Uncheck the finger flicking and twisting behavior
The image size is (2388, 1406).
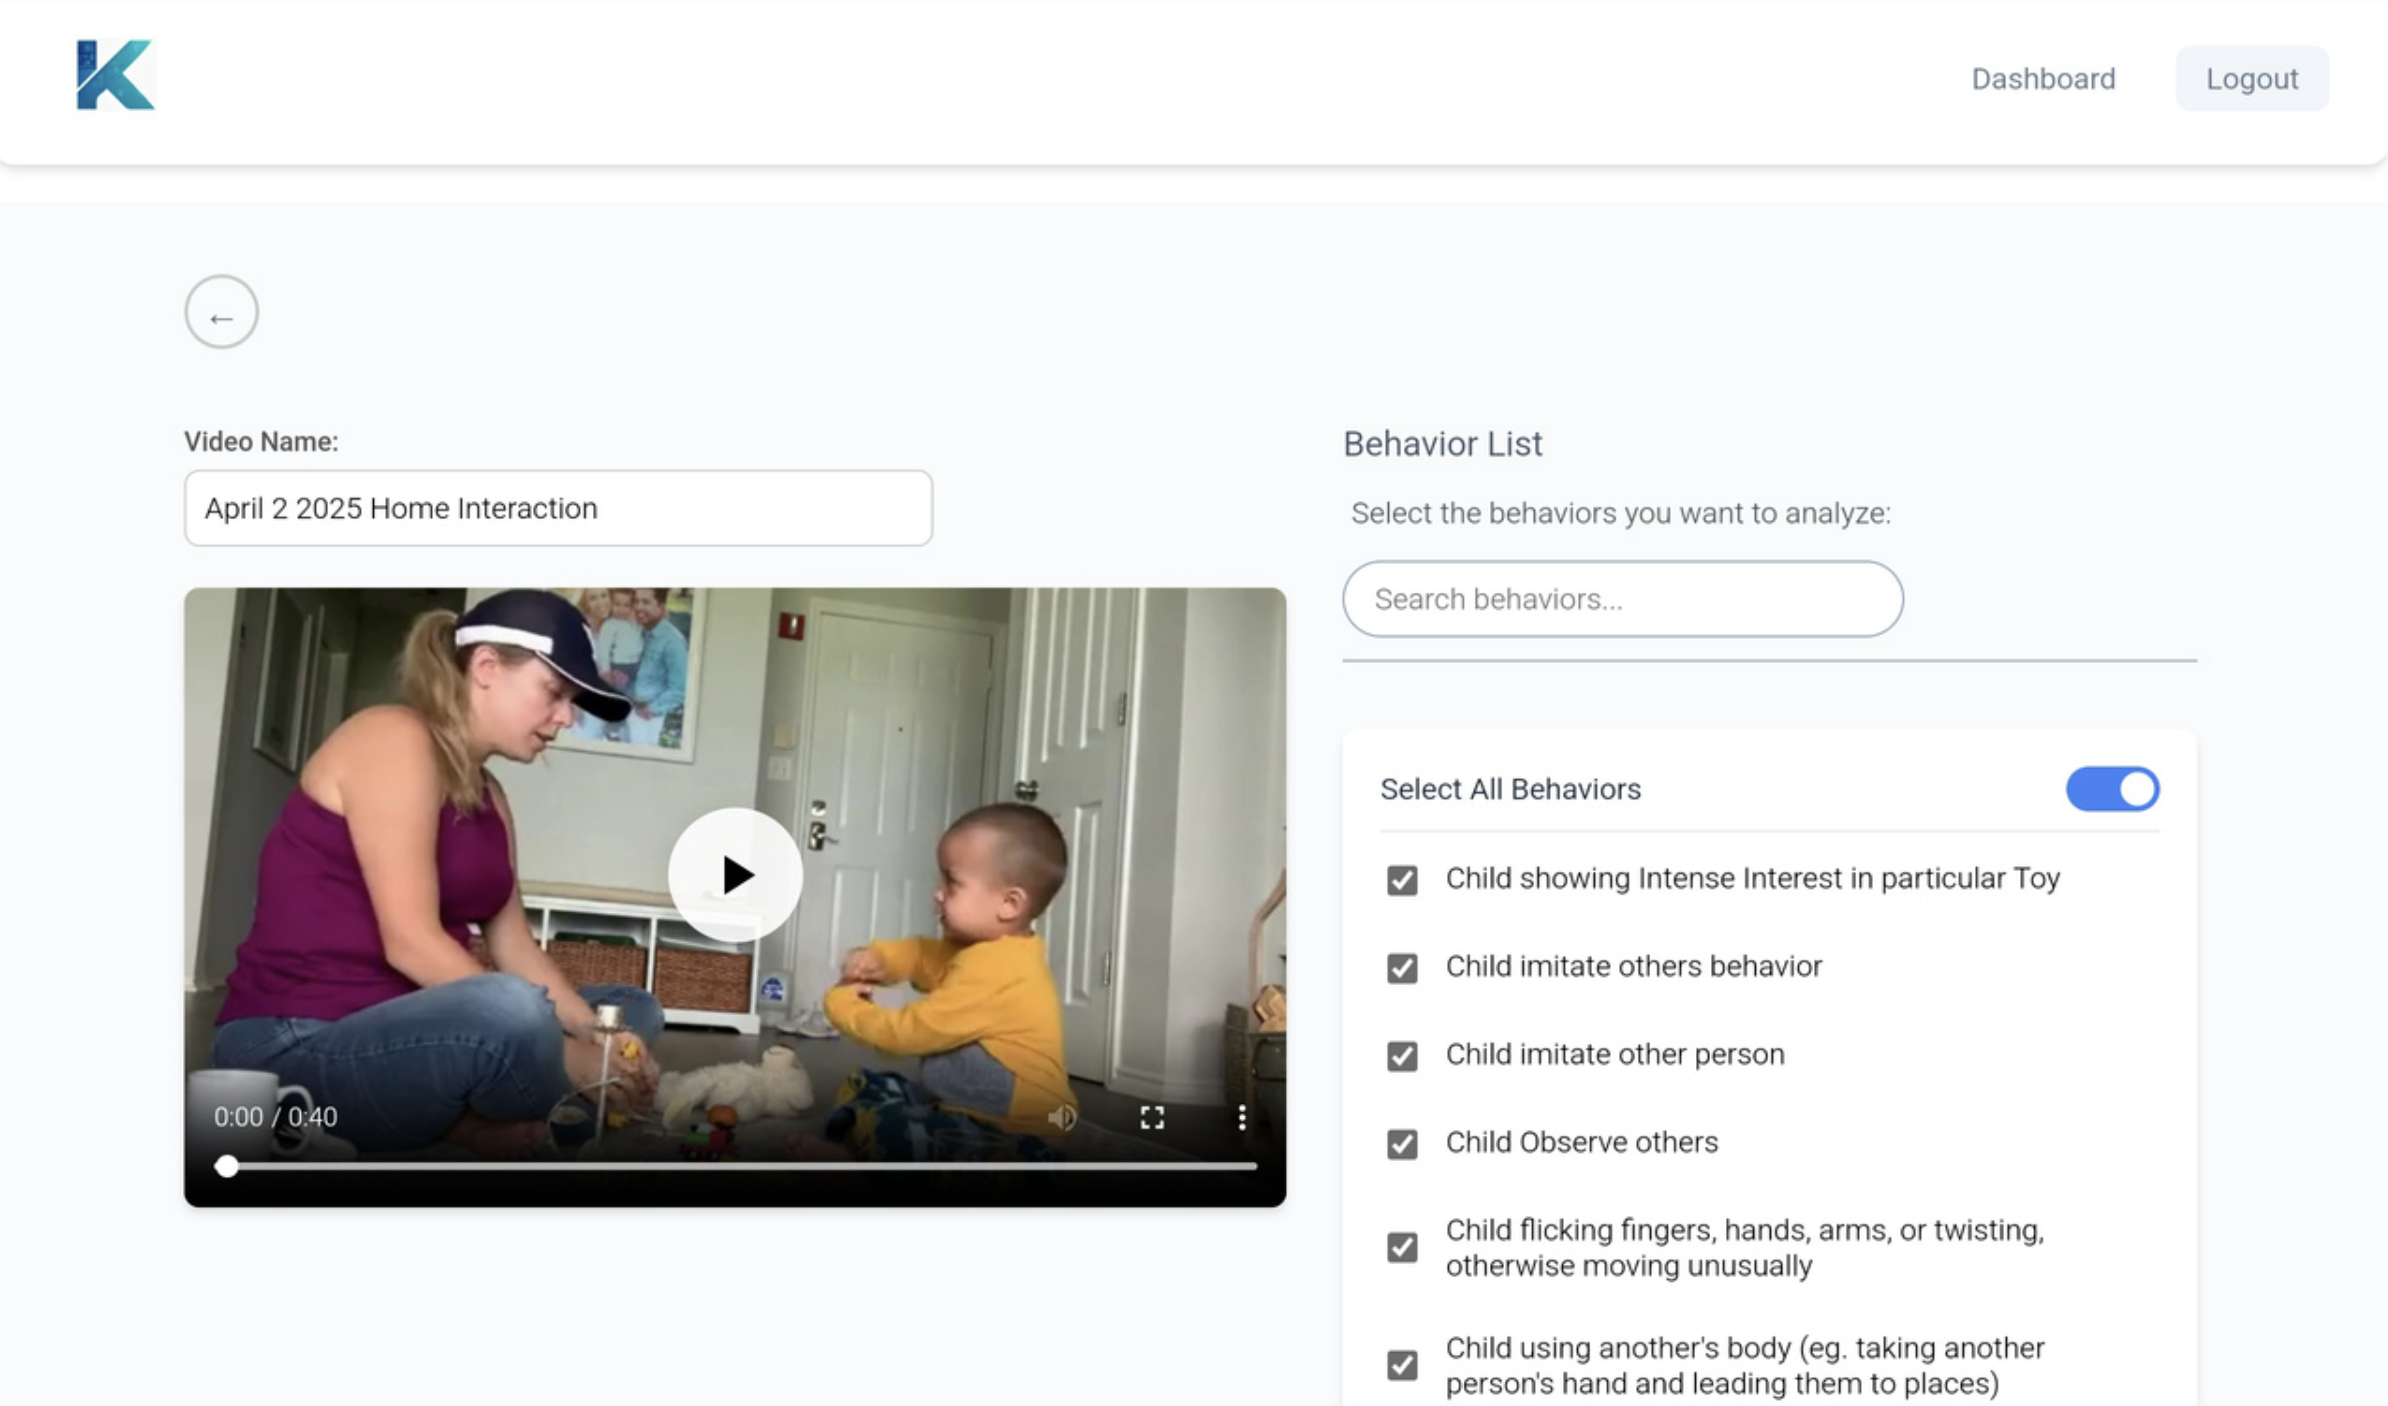click(1402, 1247)
